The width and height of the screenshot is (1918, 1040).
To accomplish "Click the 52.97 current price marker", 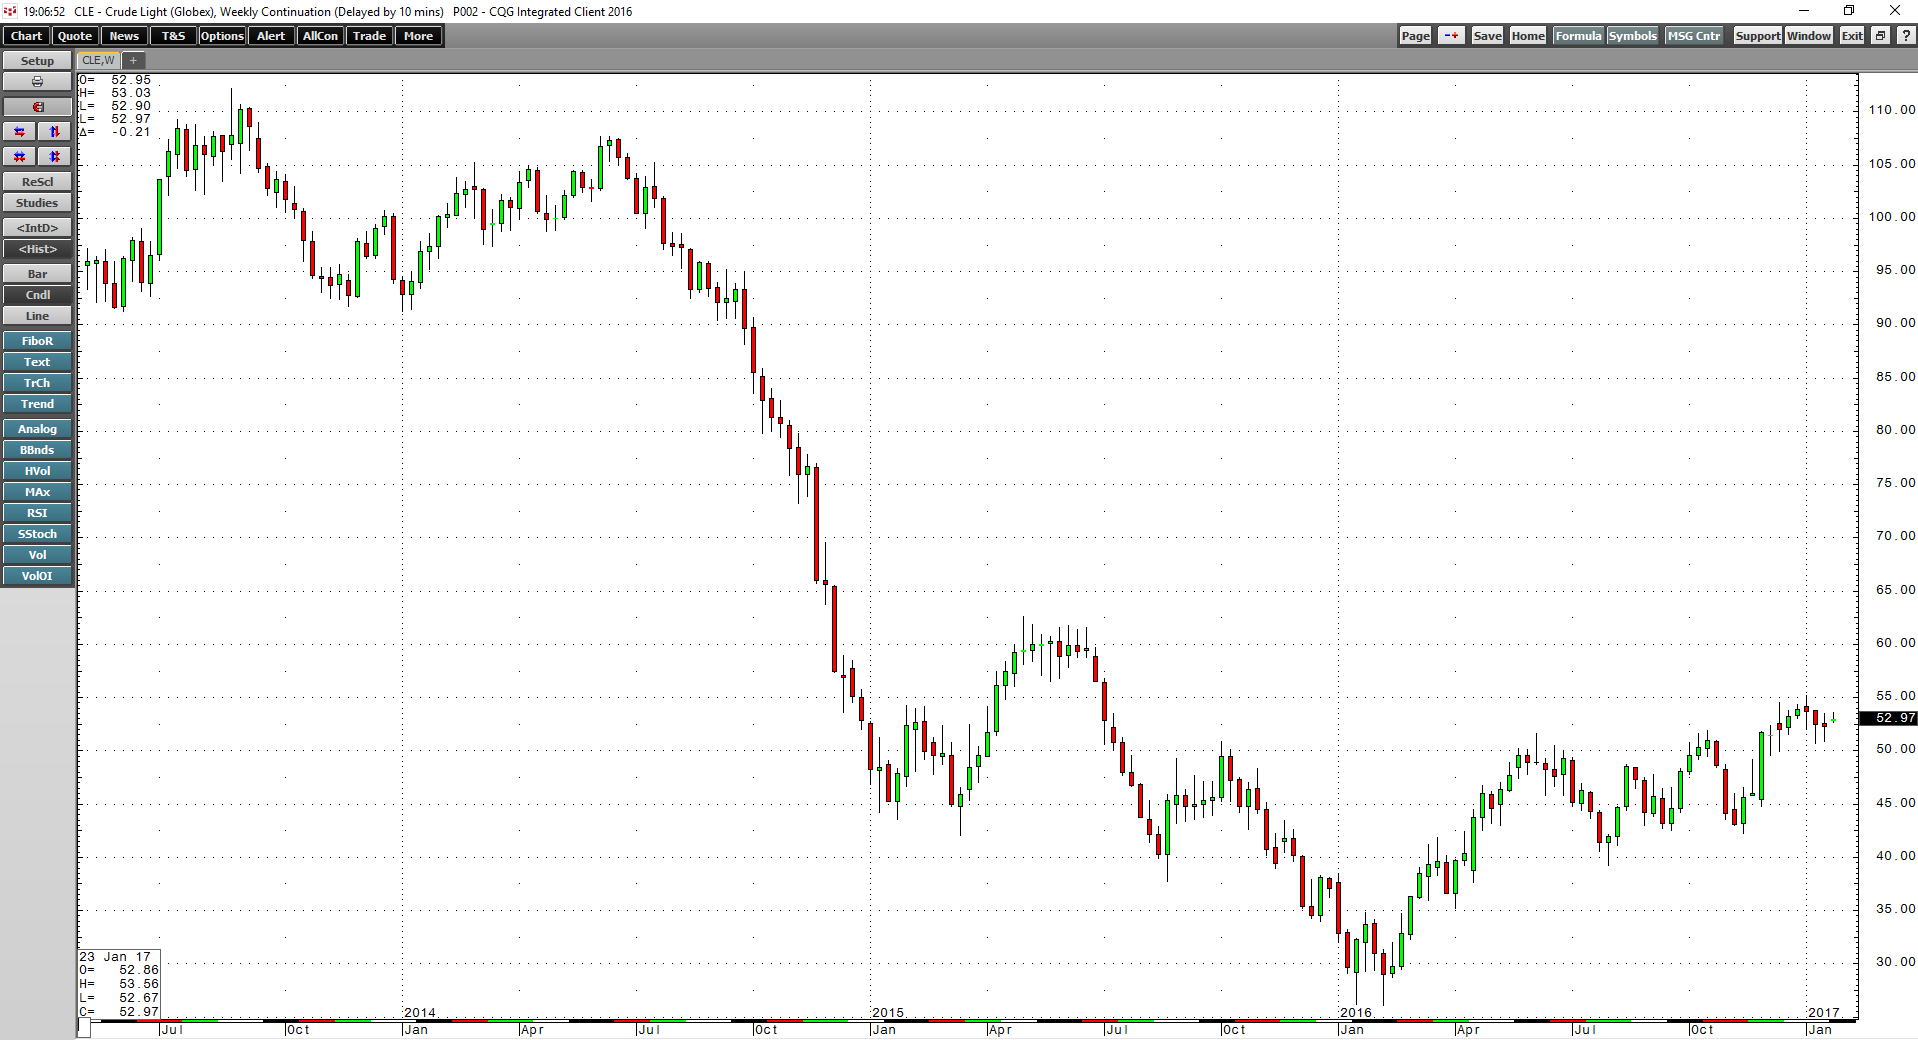I will tap(1888, 718).
